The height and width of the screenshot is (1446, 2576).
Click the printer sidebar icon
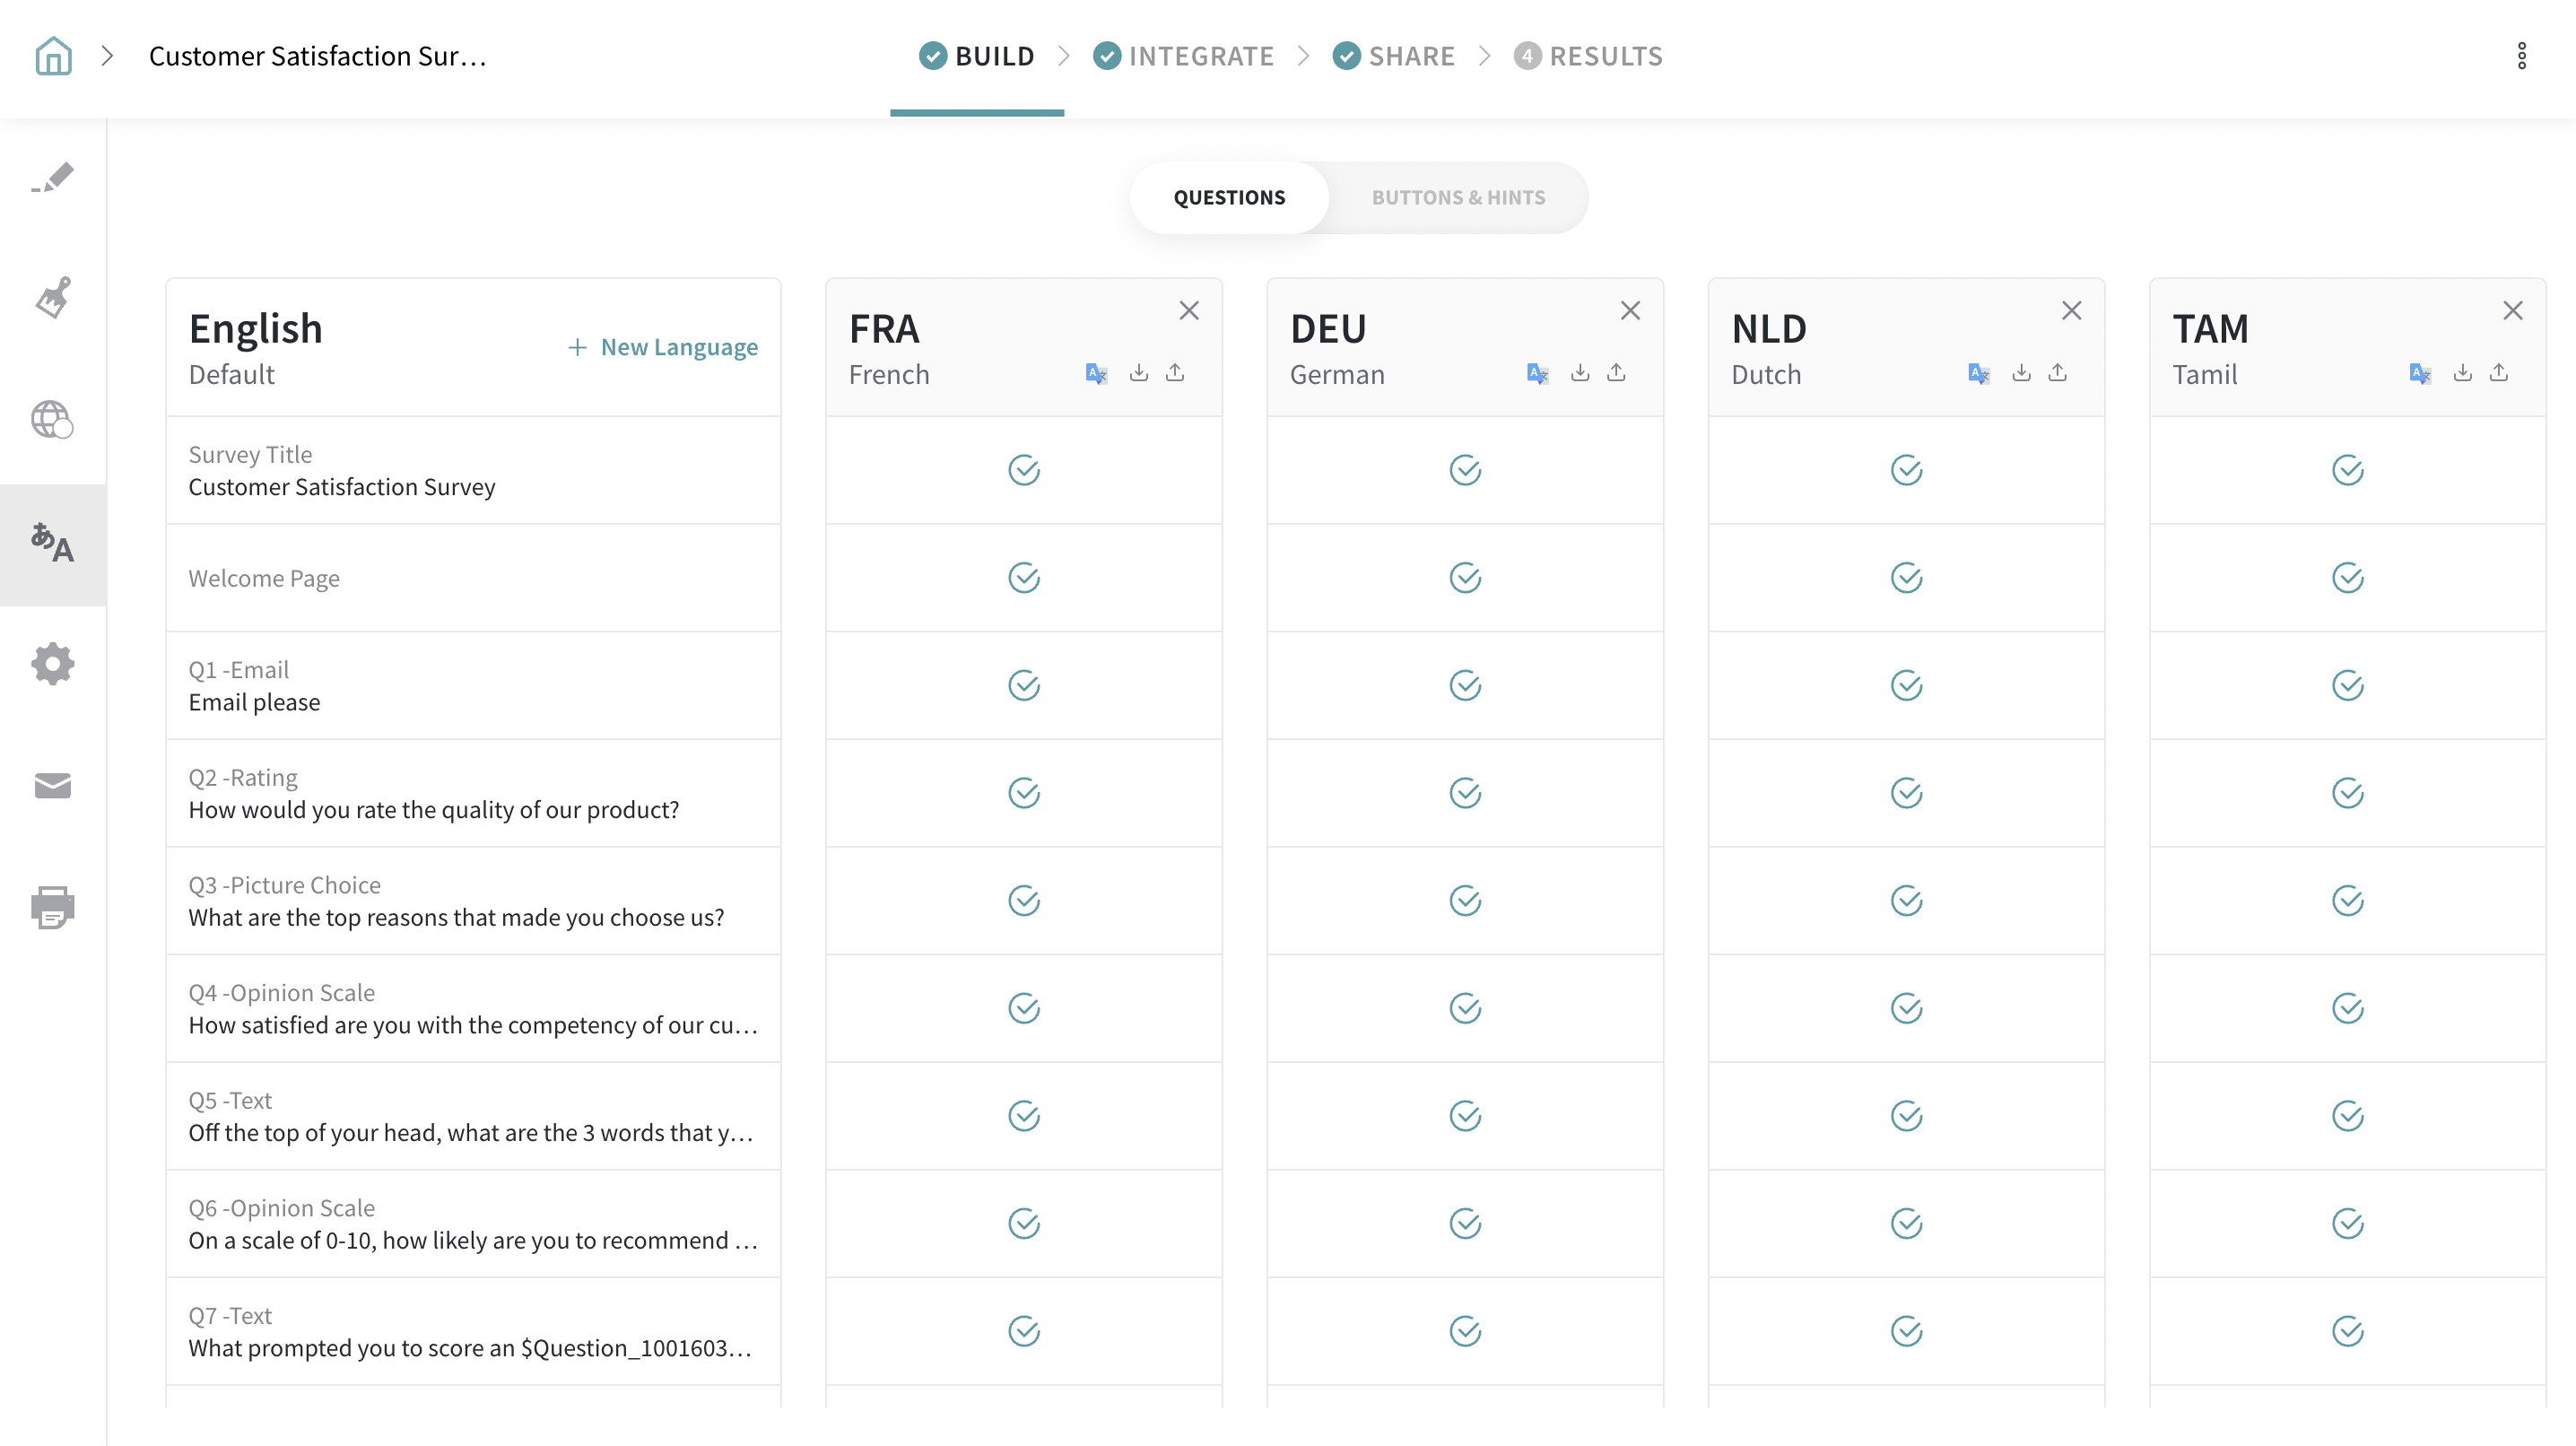(x=53, y=907)
